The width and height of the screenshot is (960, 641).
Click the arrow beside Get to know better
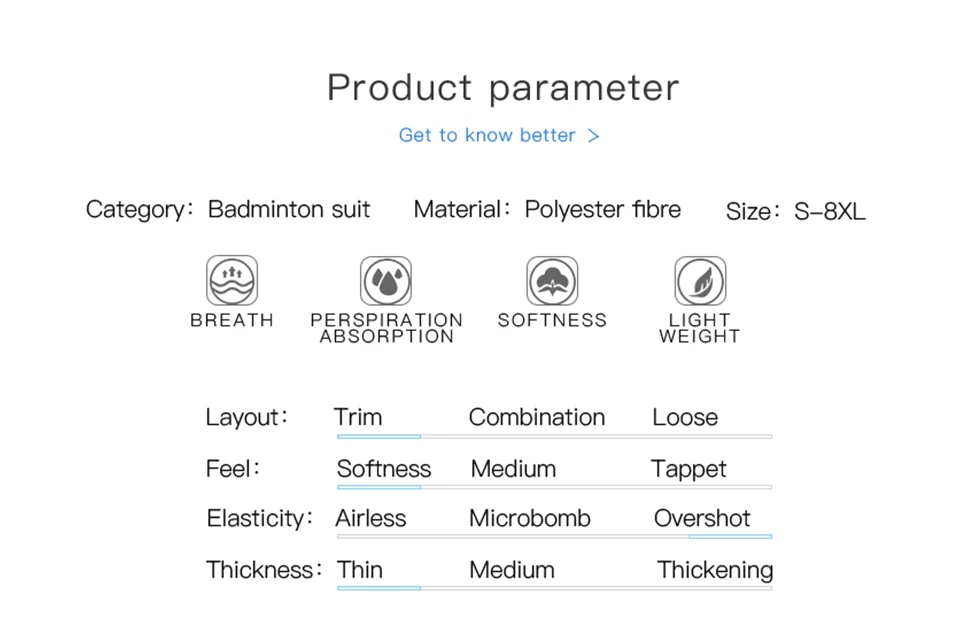[x=593, y=136]
